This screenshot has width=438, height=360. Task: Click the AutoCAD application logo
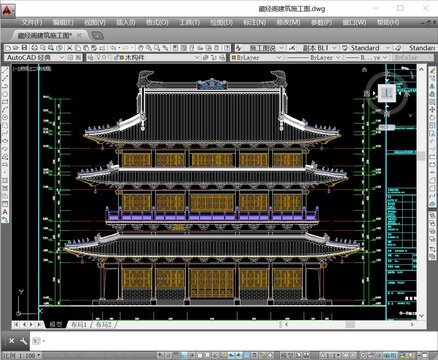click(x=7, y=10)
